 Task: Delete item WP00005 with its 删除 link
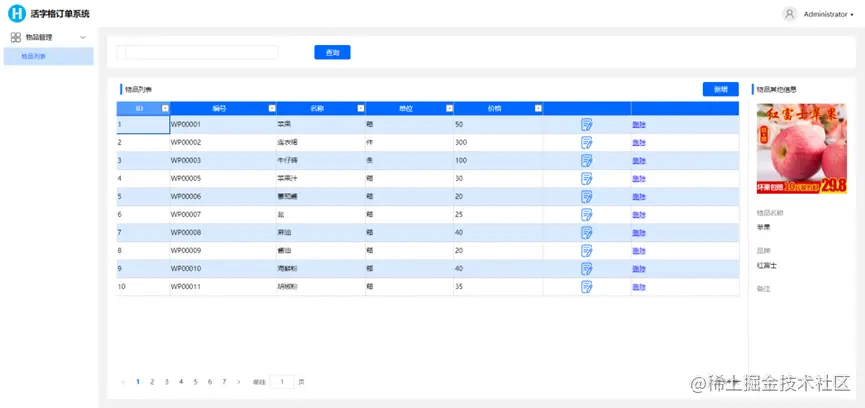(639, 179)
